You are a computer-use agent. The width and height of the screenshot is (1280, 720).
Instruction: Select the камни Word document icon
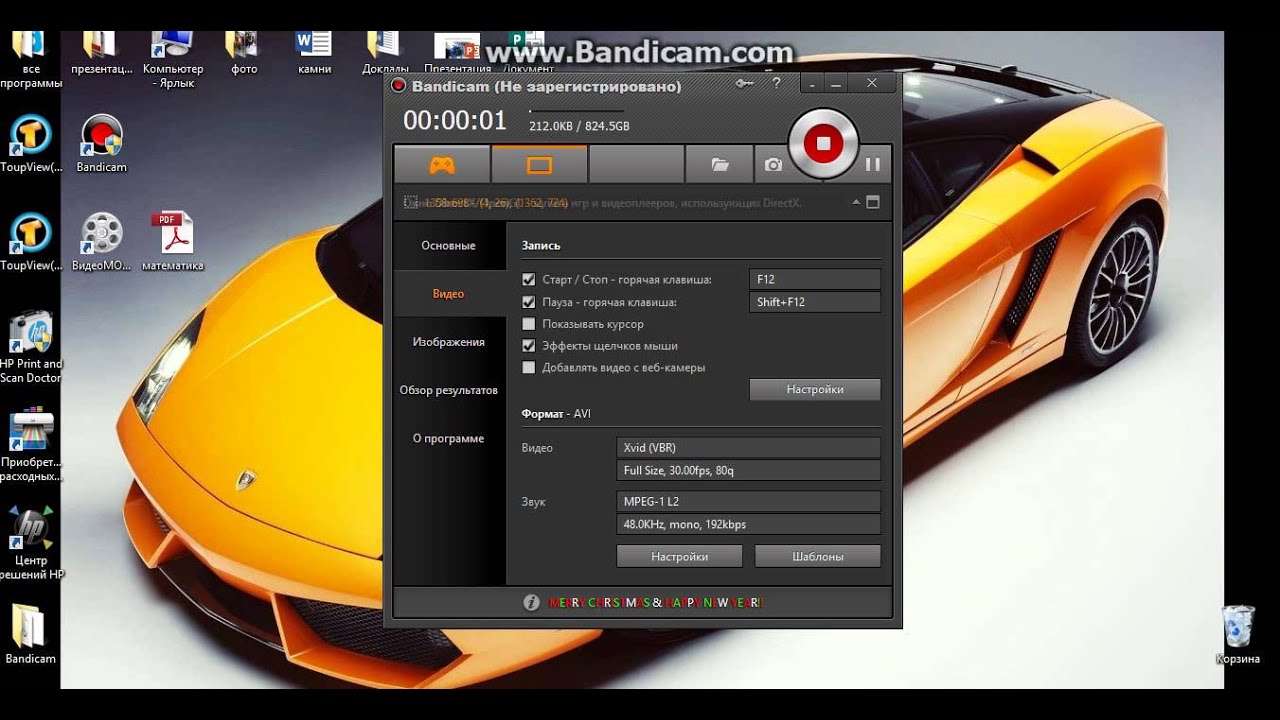tap(314, 54)
